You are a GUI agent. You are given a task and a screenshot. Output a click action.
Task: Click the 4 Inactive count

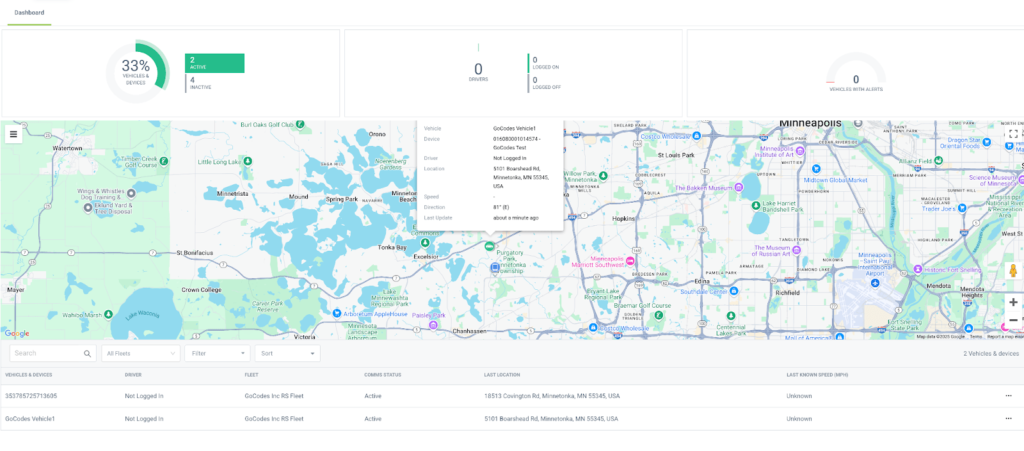(200, 83)
